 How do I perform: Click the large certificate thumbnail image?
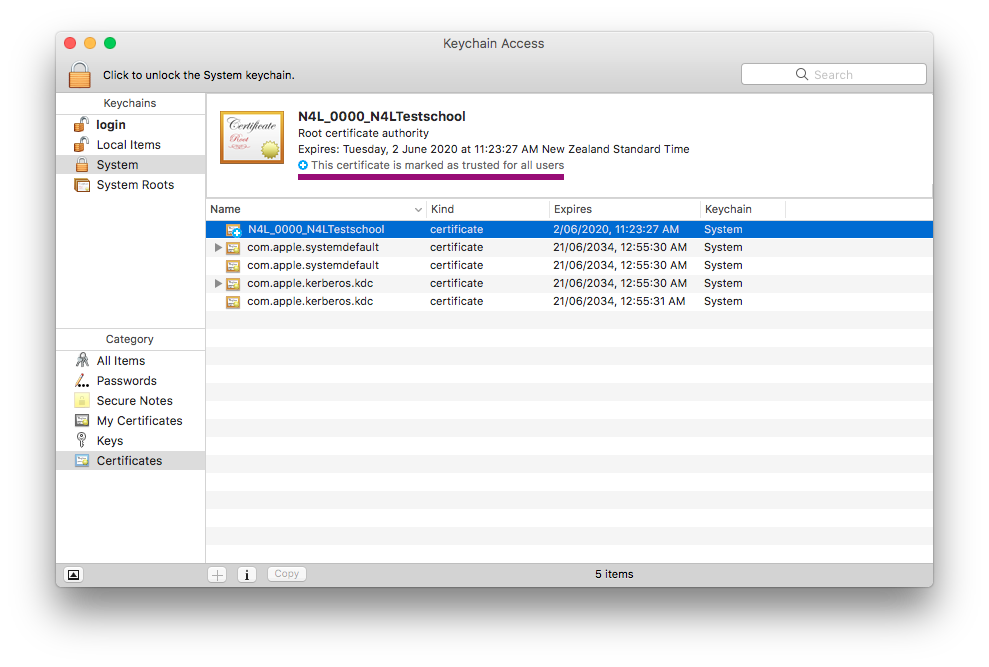(x=252, y=137)
